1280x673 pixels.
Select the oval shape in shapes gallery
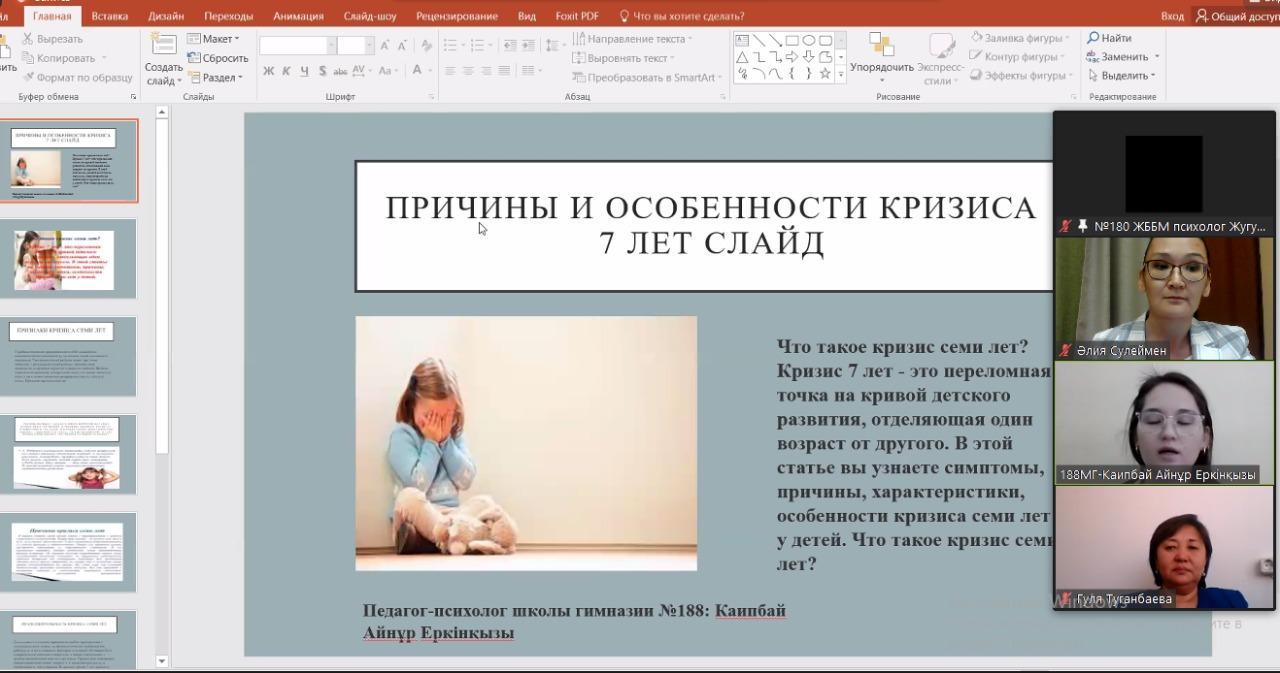click(x=808, y=40)
